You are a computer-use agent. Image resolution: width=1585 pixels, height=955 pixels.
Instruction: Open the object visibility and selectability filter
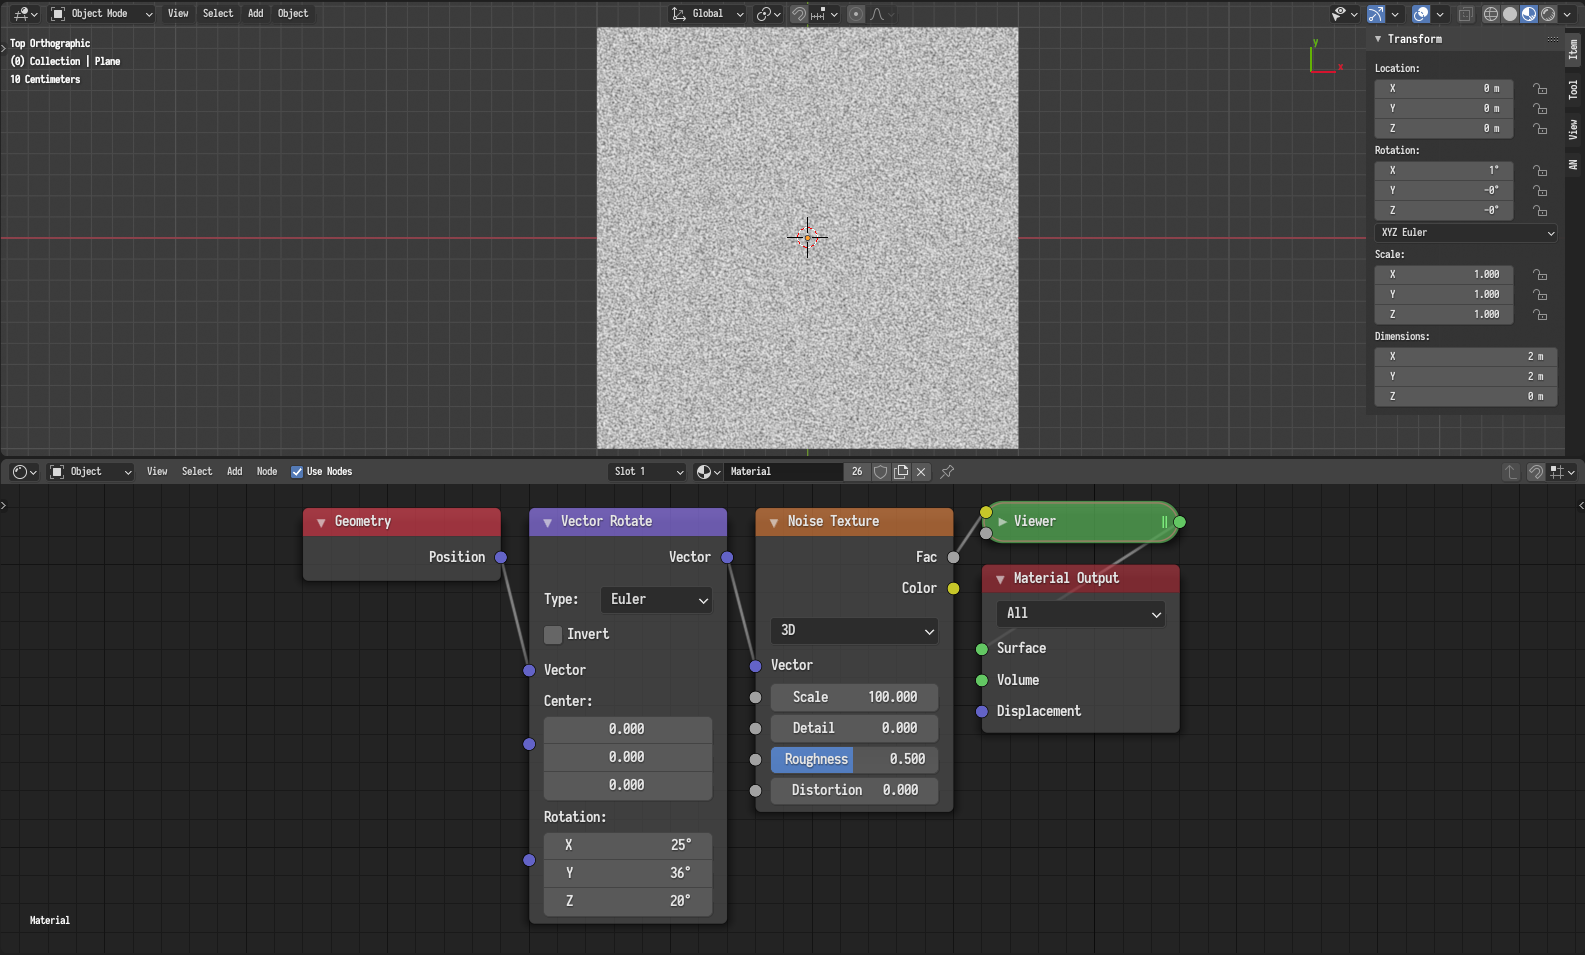[x=1345, y=14]
